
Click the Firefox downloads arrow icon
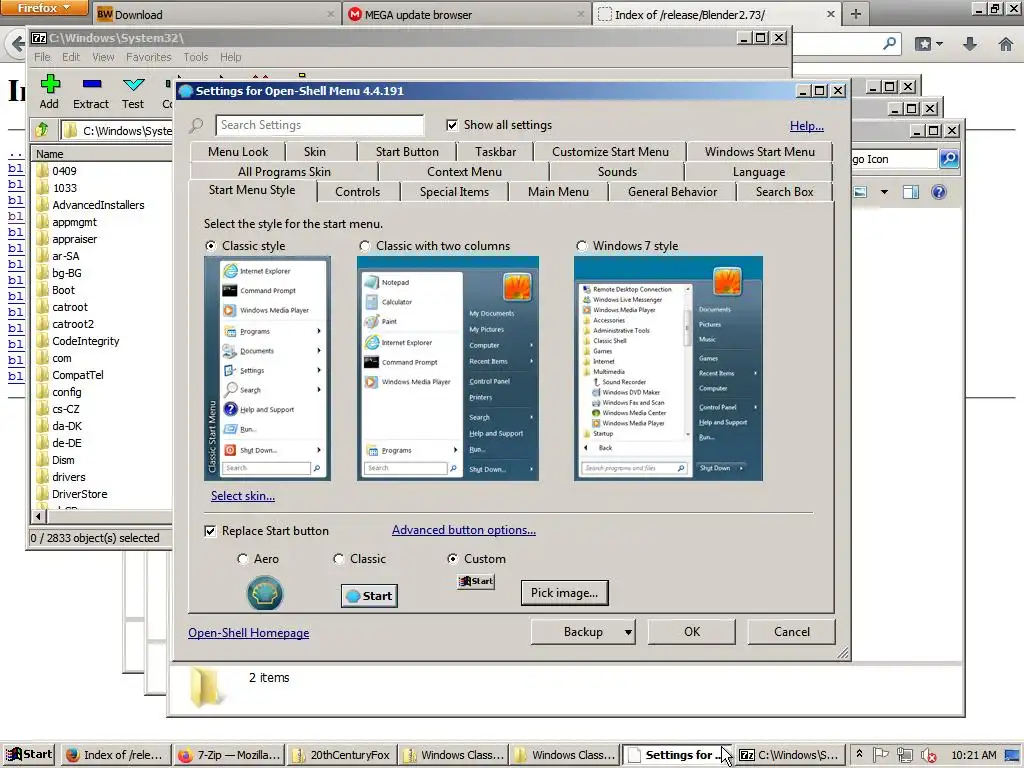(x=970, y=44)
